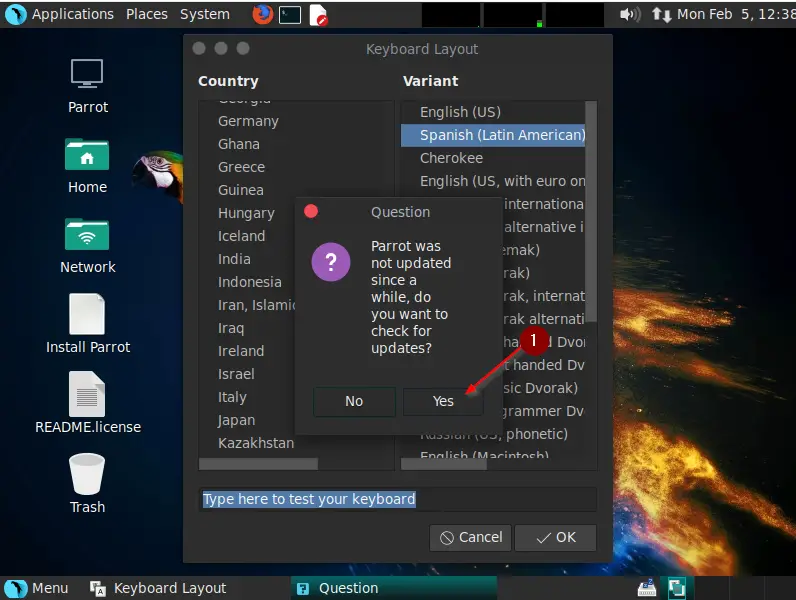Open the System menu
The width and height of the screenshot is (796, 600).
pos(205,14)
